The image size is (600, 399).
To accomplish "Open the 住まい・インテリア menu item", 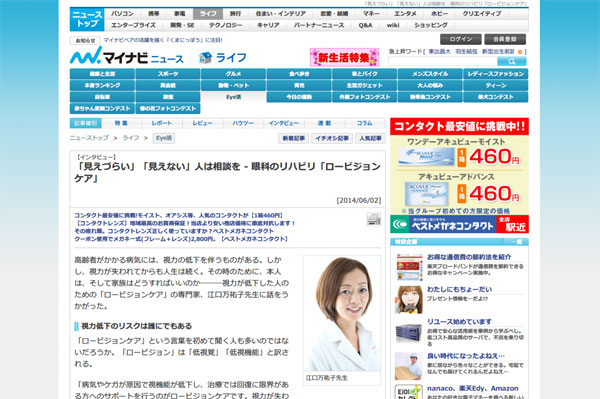I will 280,14.
